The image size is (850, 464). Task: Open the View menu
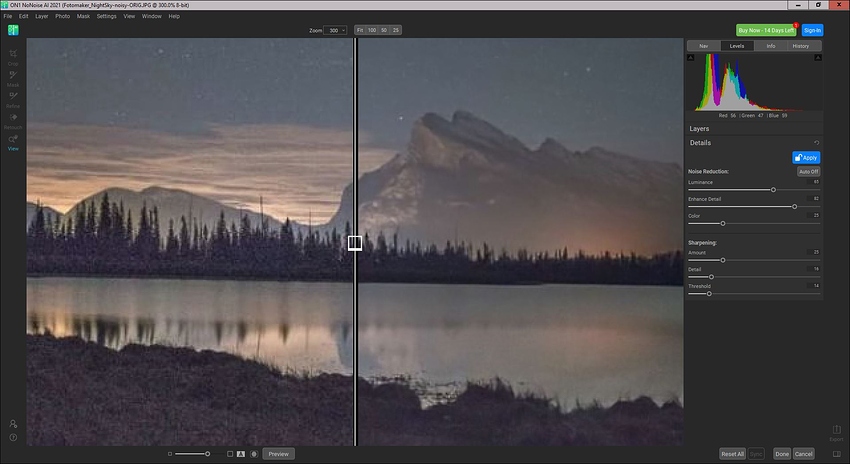tap(129, 16)
